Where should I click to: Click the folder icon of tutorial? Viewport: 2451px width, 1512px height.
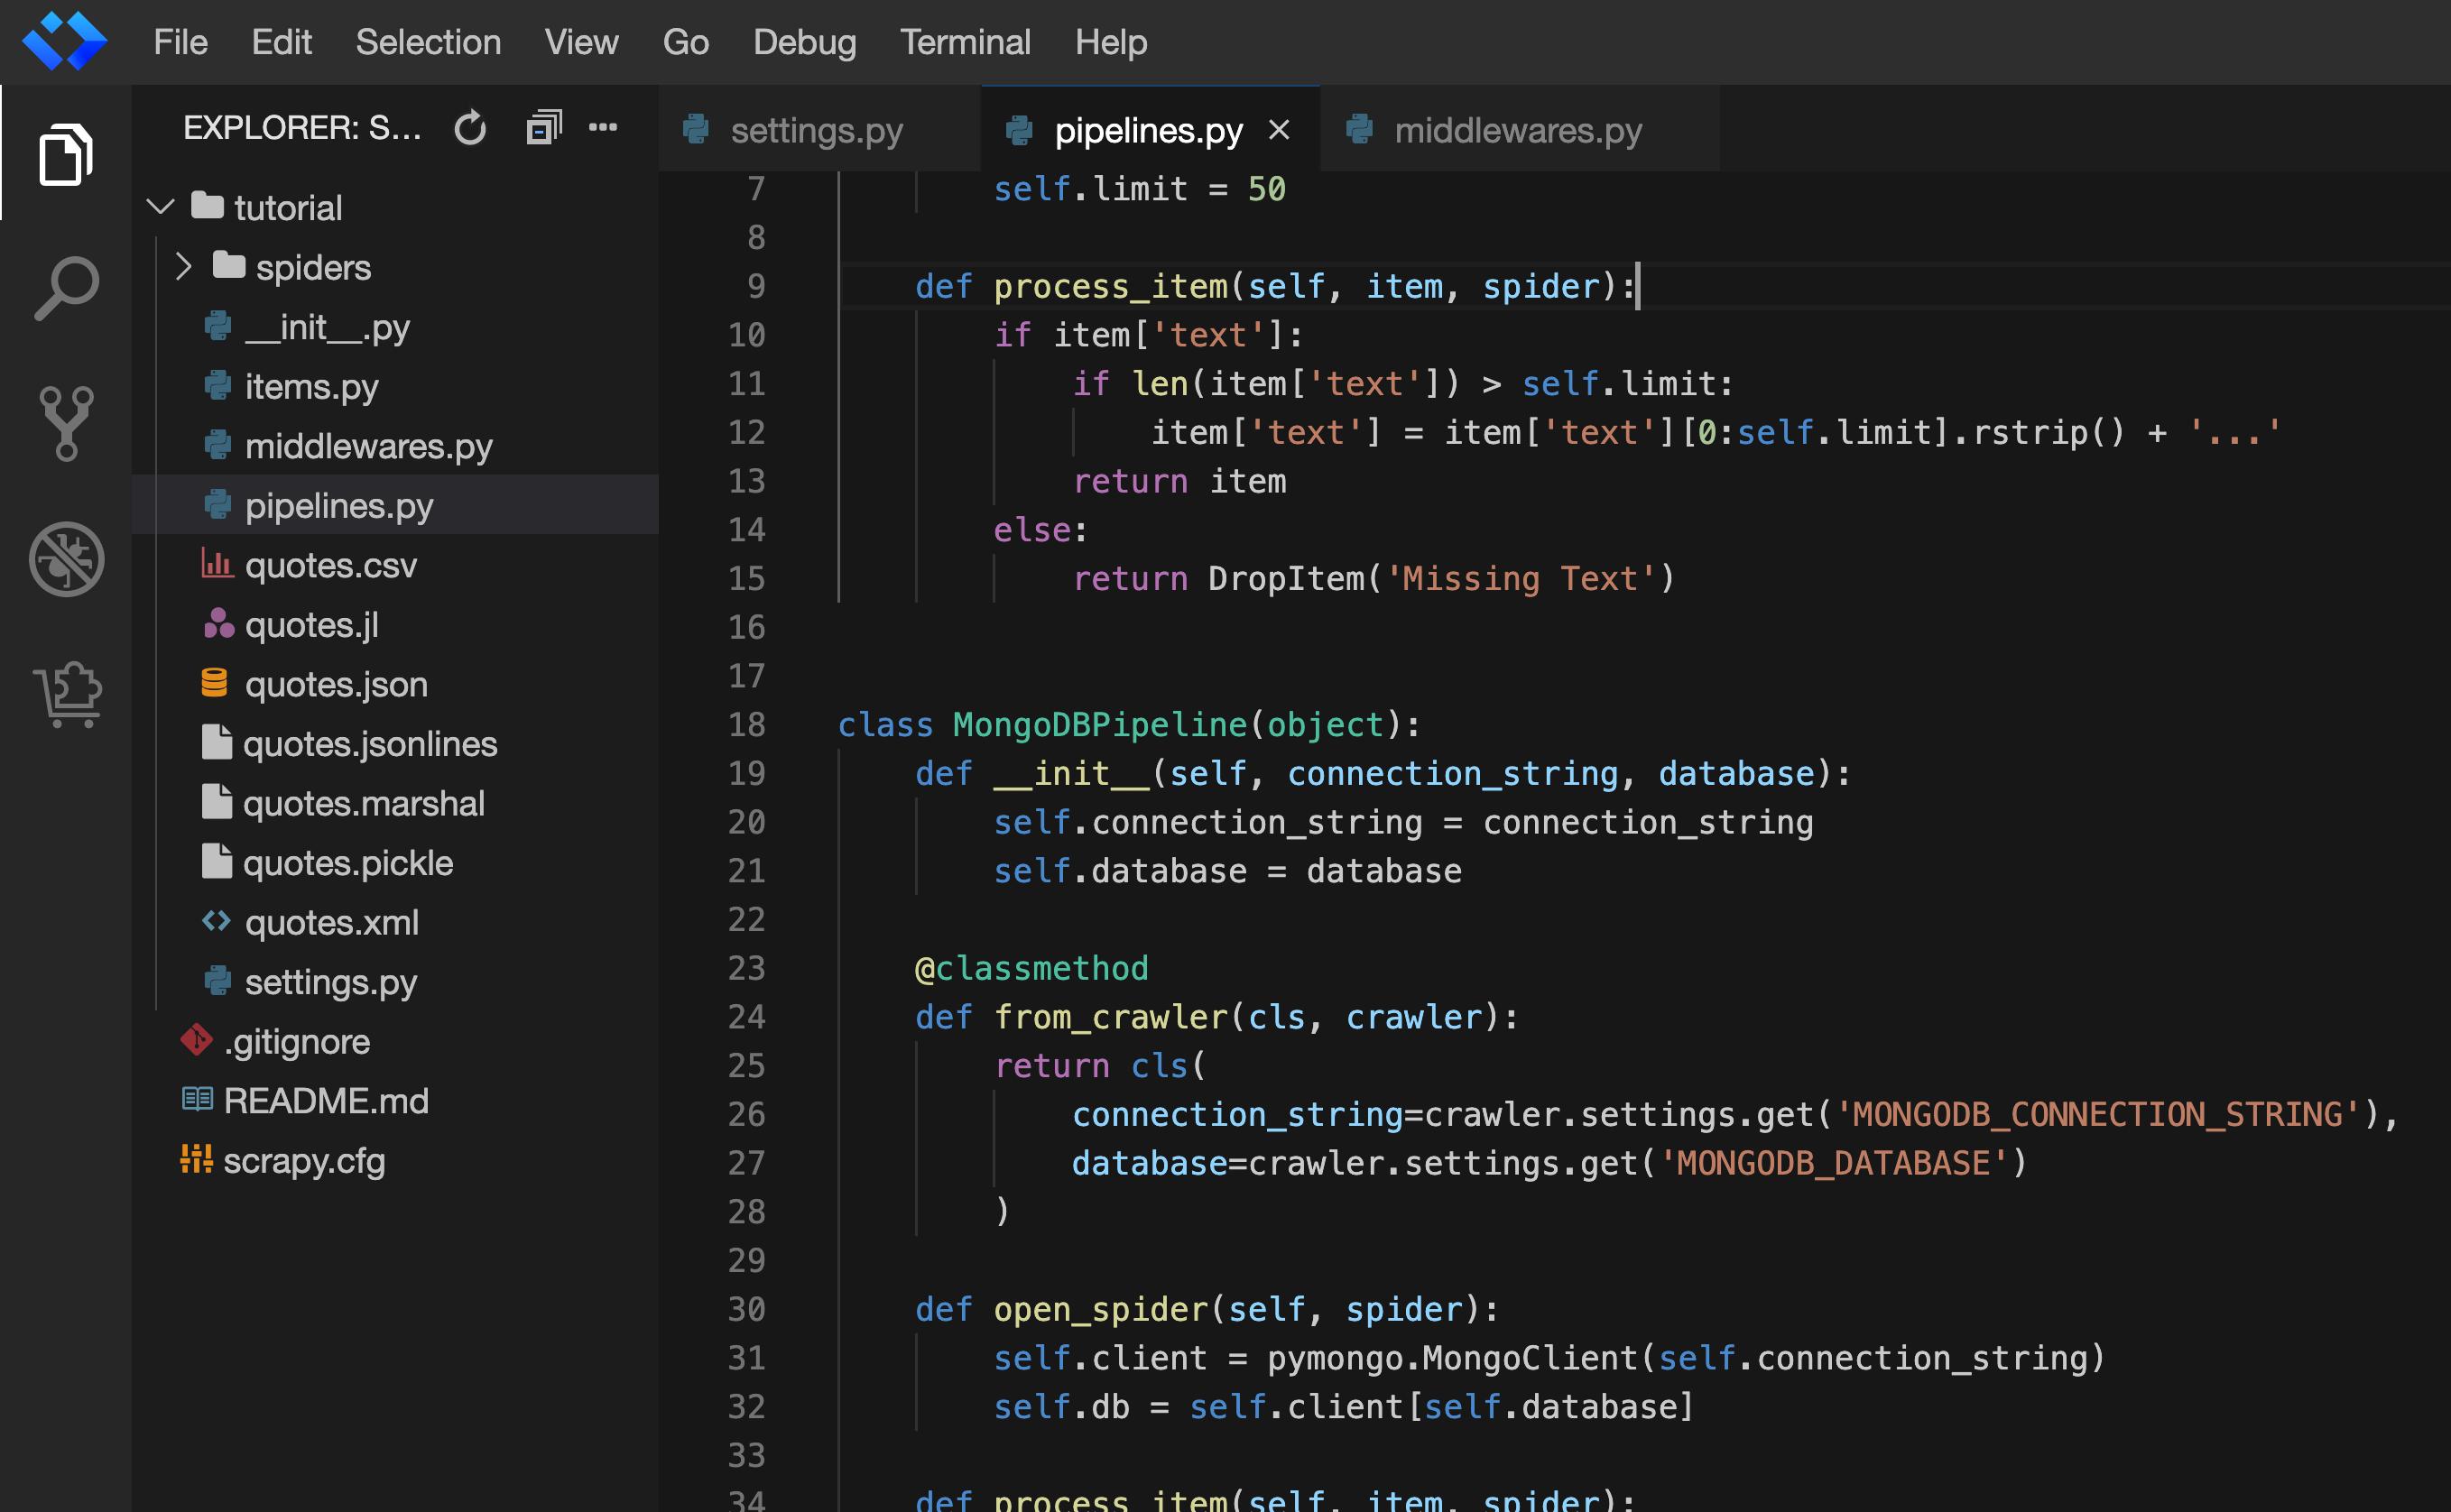207,205
